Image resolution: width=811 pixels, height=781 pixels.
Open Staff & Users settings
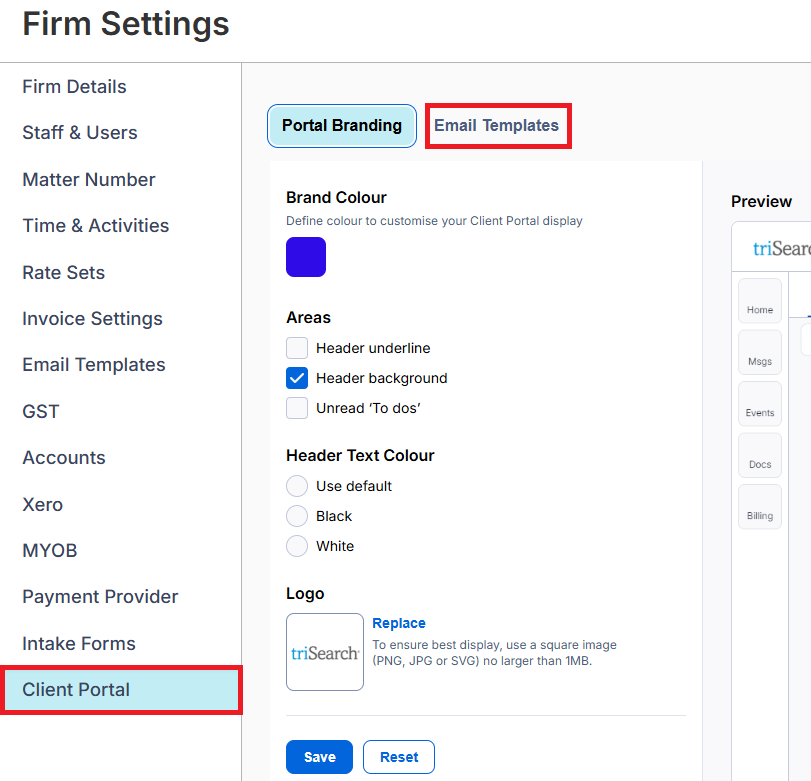[80, 133]
